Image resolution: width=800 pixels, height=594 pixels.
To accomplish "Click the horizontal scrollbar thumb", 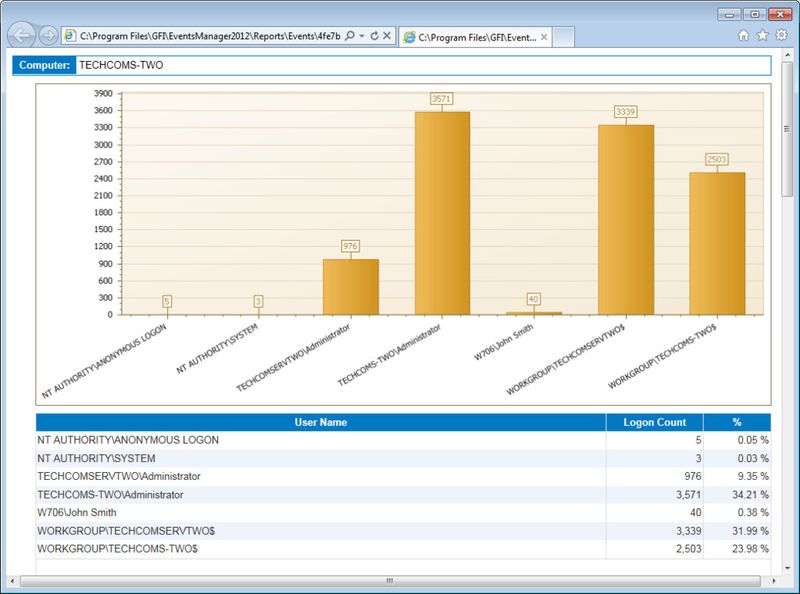I will coord(390,581).
